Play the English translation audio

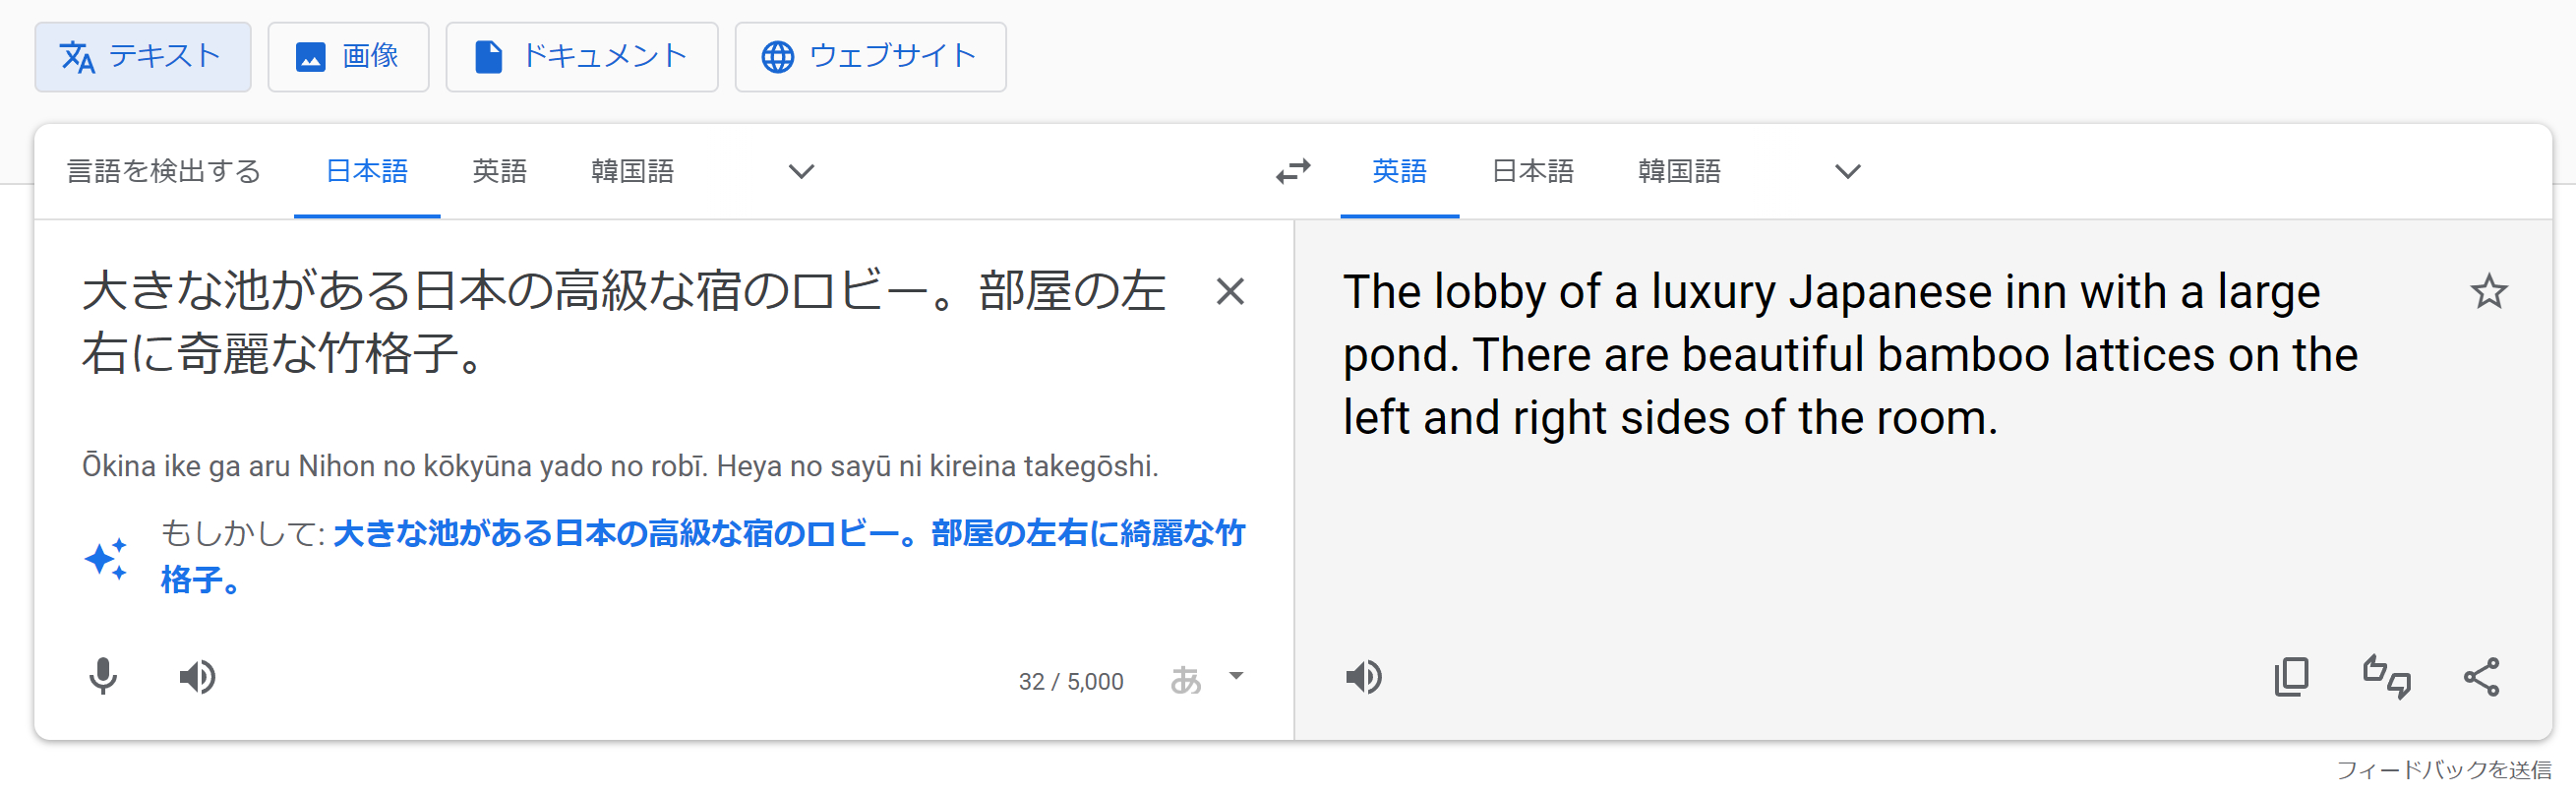pos(1364,677)
